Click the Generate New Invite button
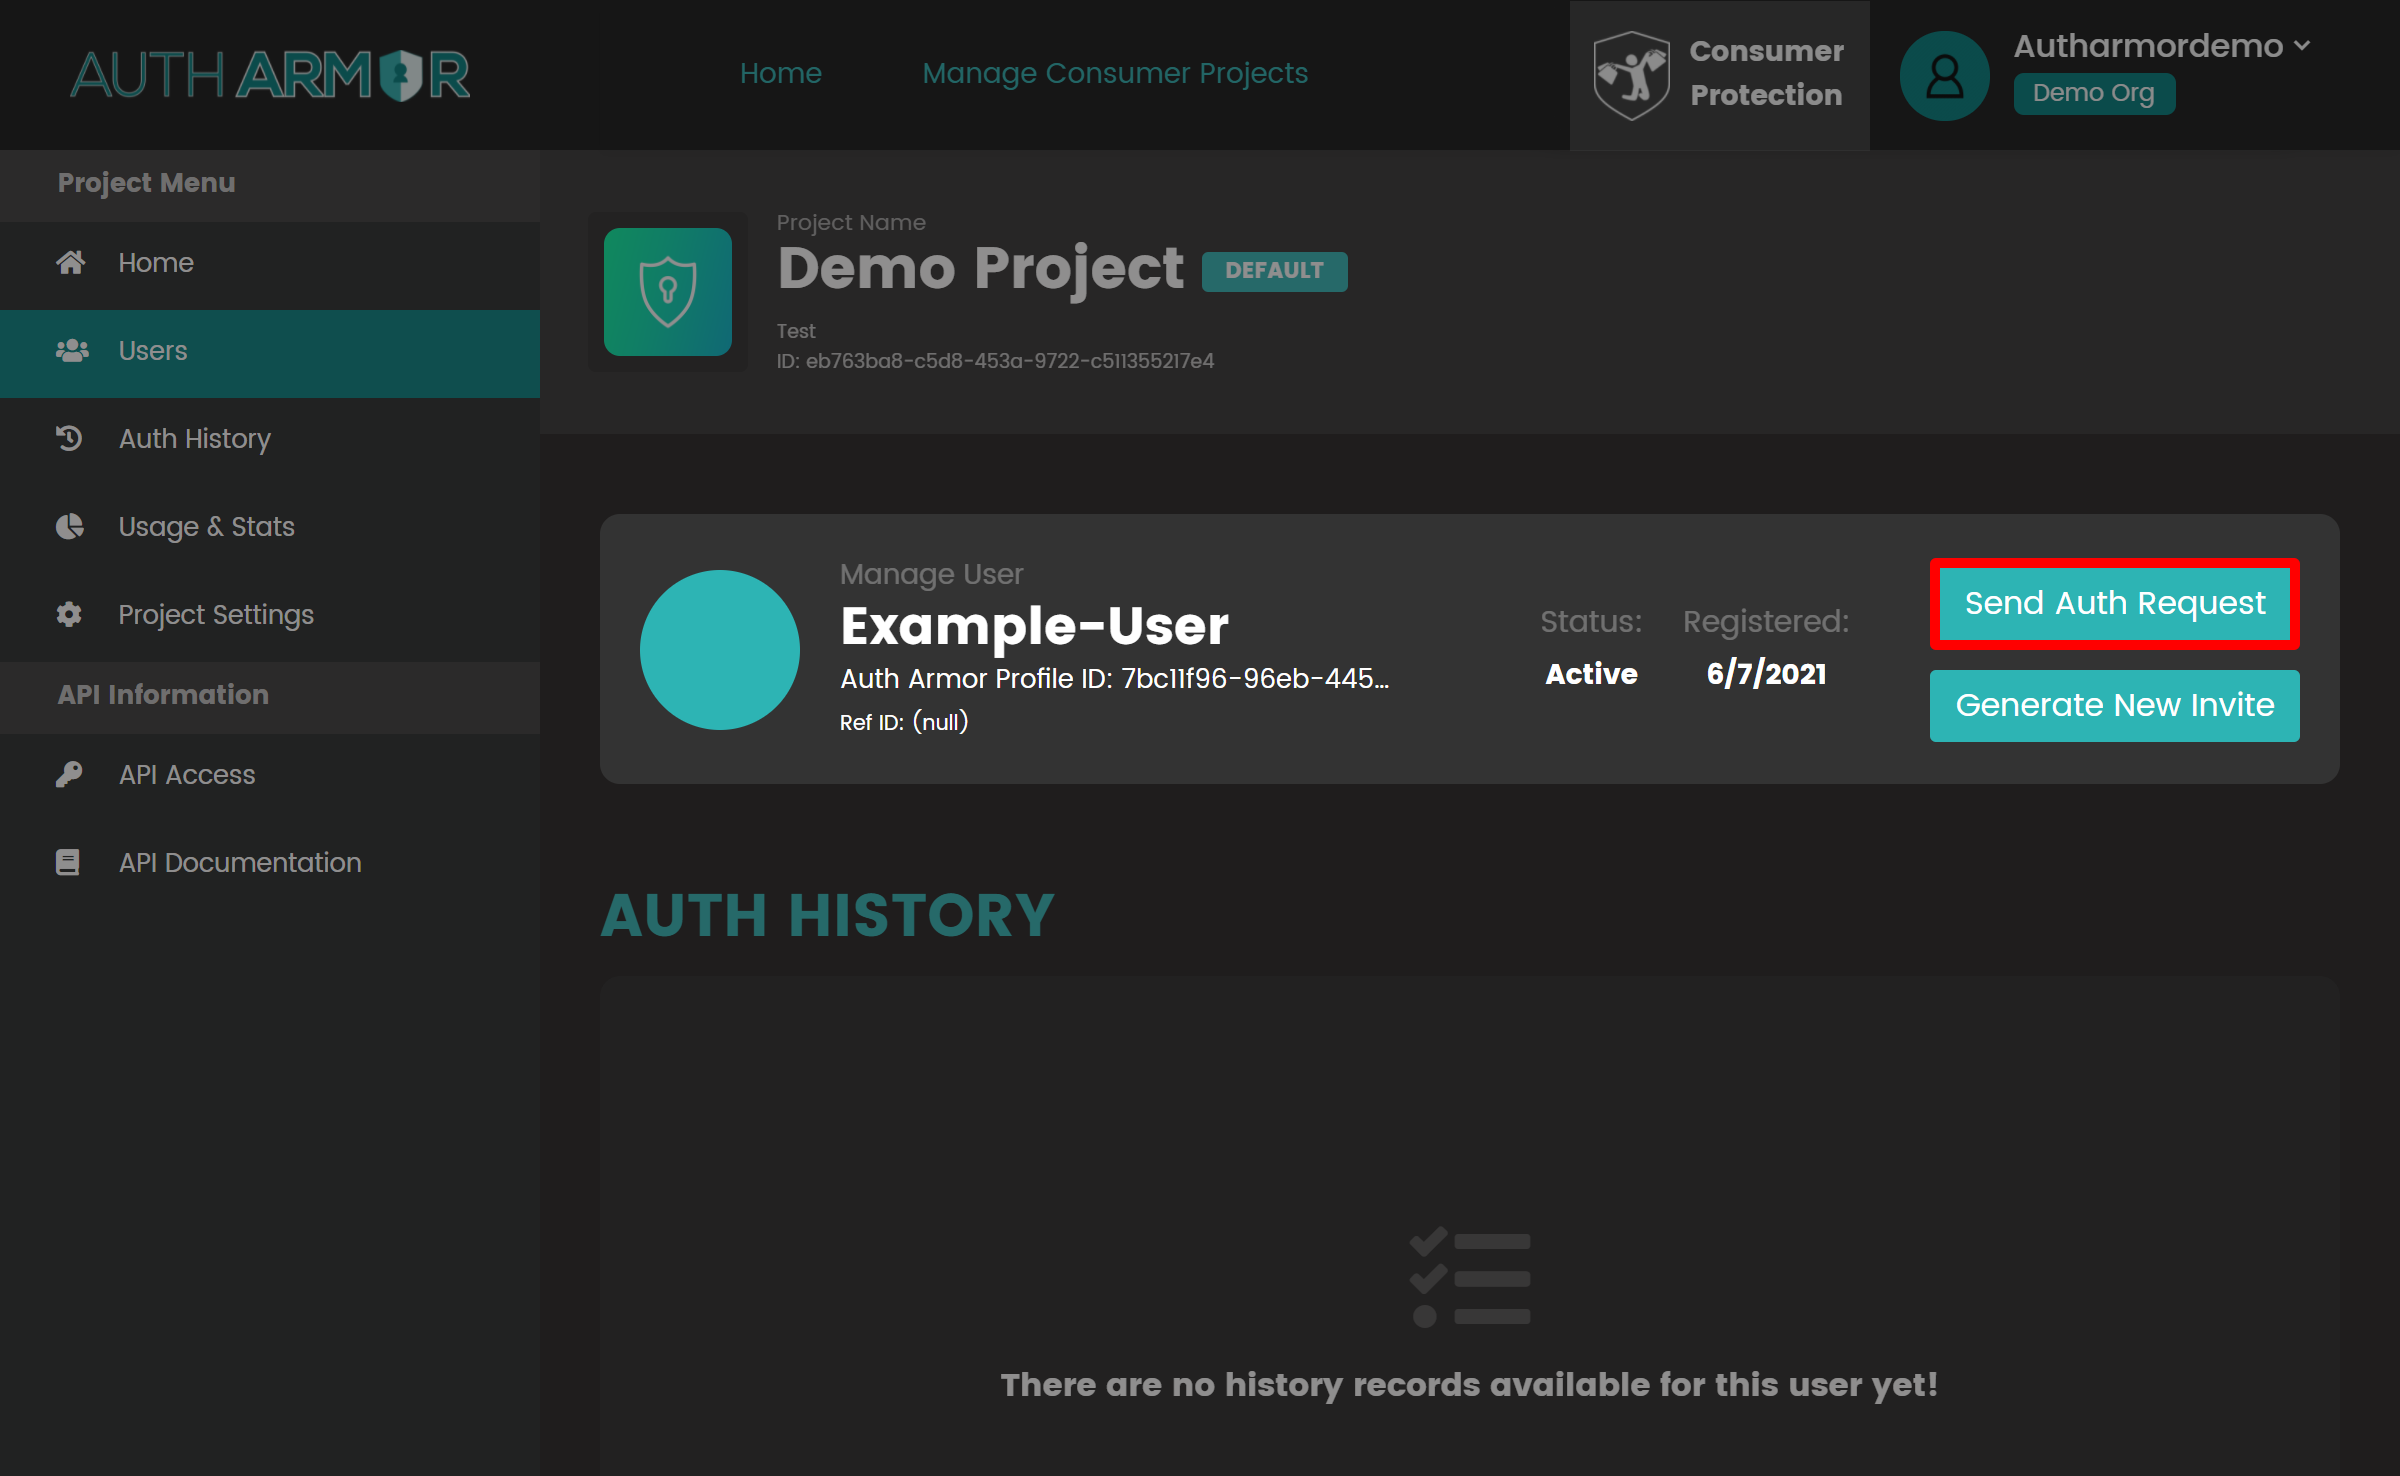This screenshot has width=2400, height=1476. point(2115,706)
